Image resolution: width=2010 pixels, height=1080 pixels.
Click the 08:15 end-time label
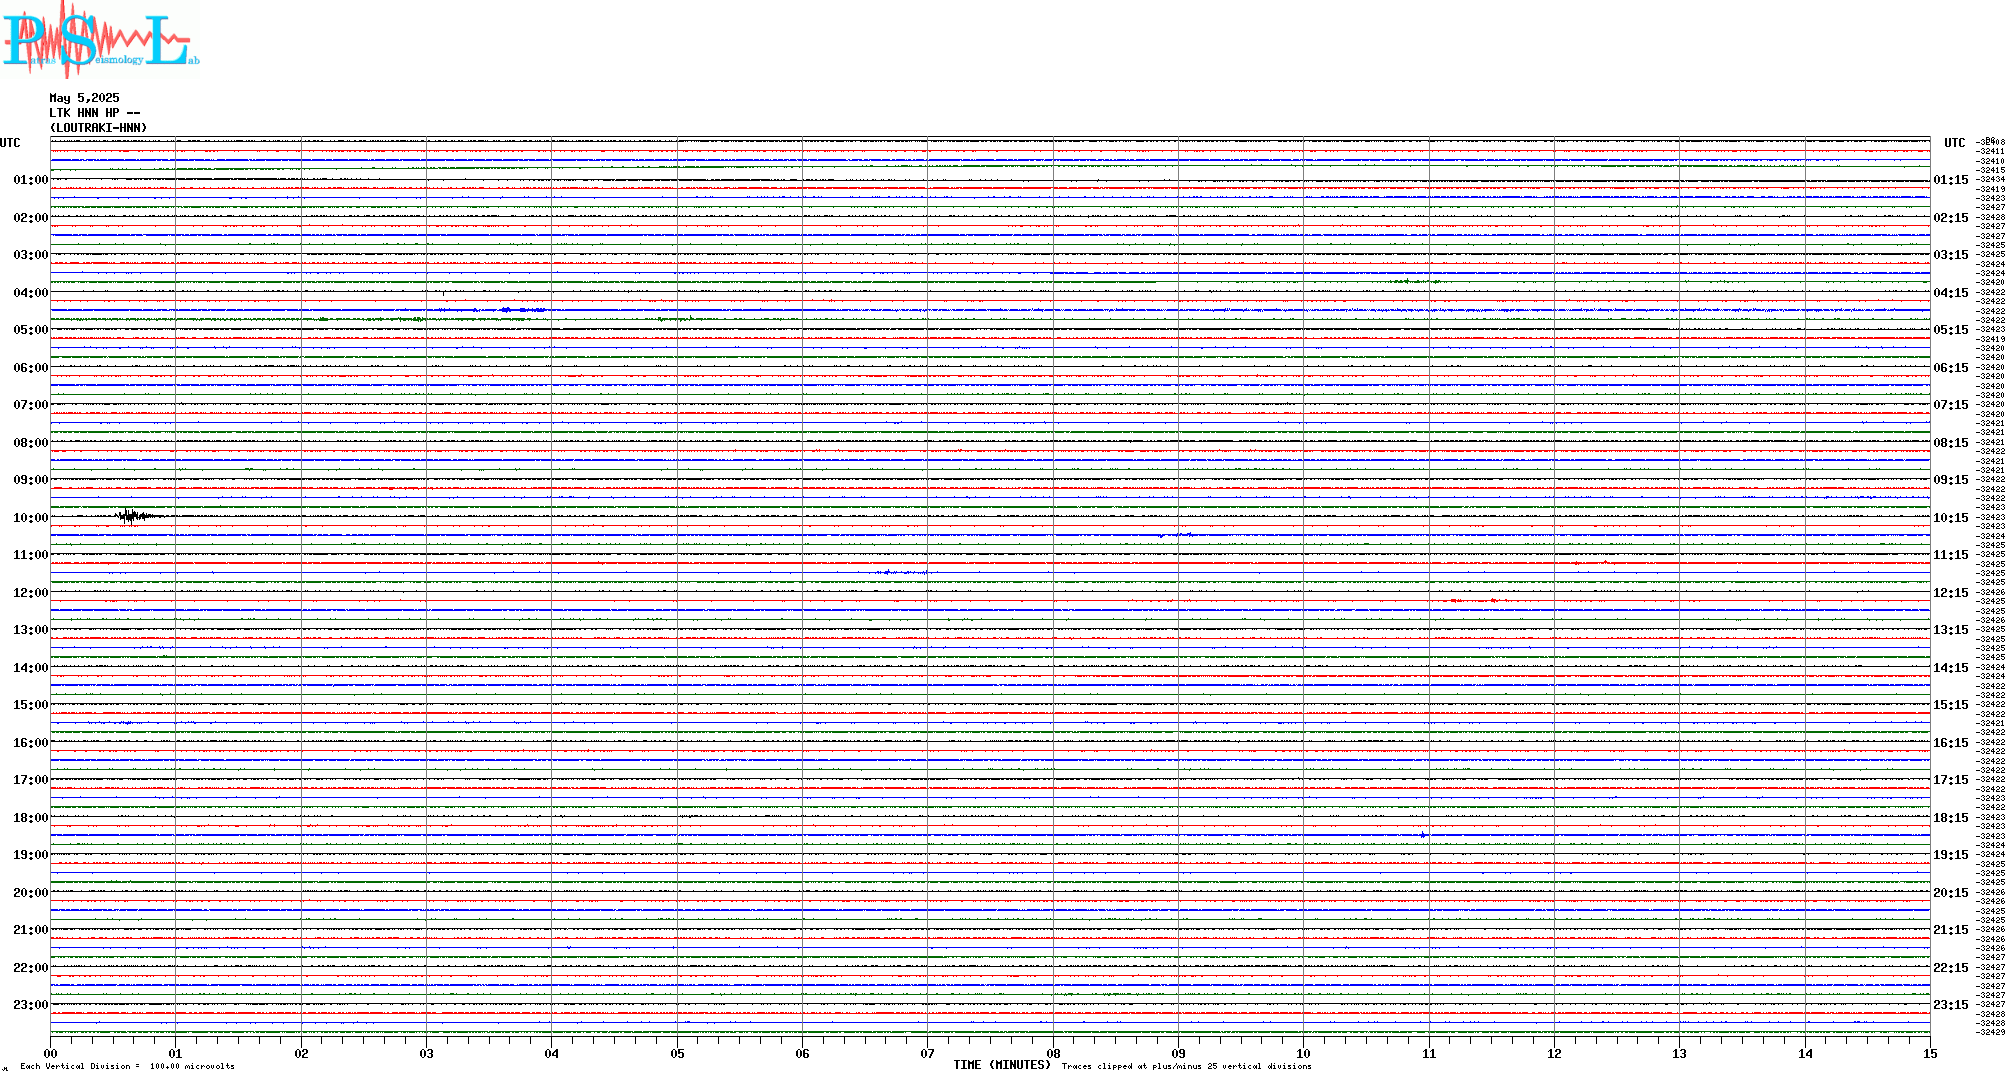click(x=1951, y=443)
